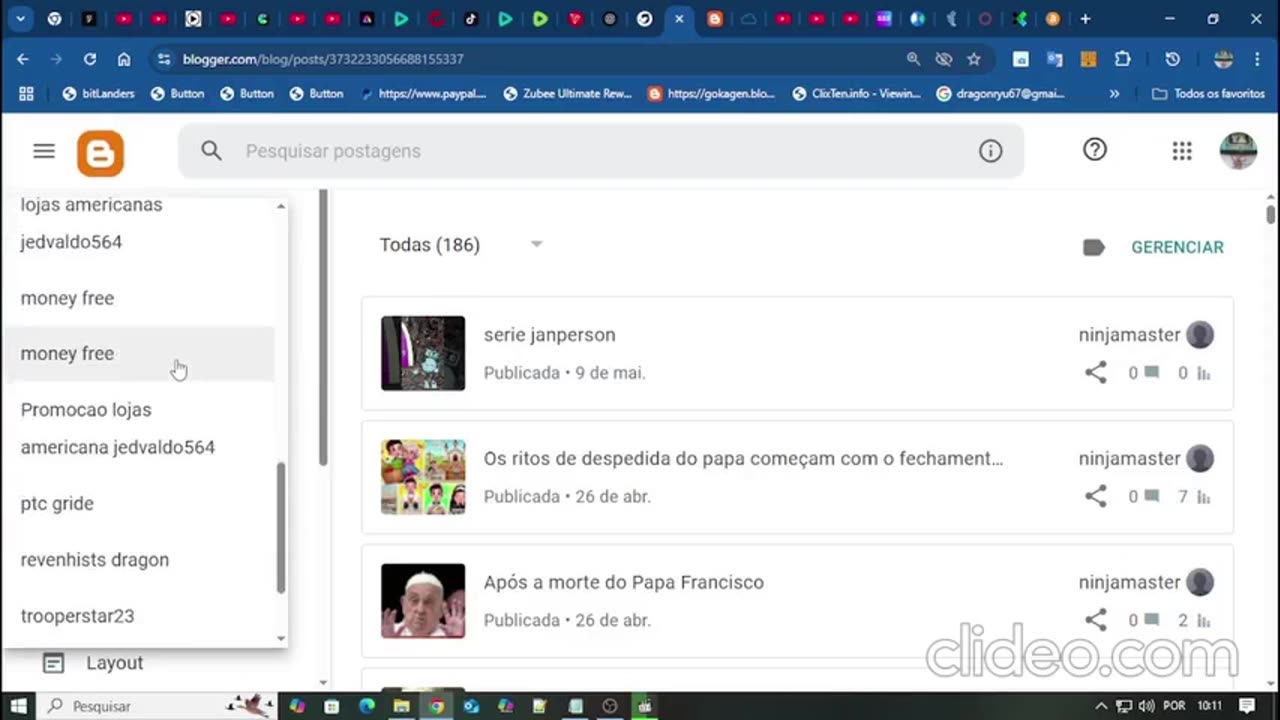1280x720 pixels.
Task: Bookmark this page with the star
Action: 974,59
